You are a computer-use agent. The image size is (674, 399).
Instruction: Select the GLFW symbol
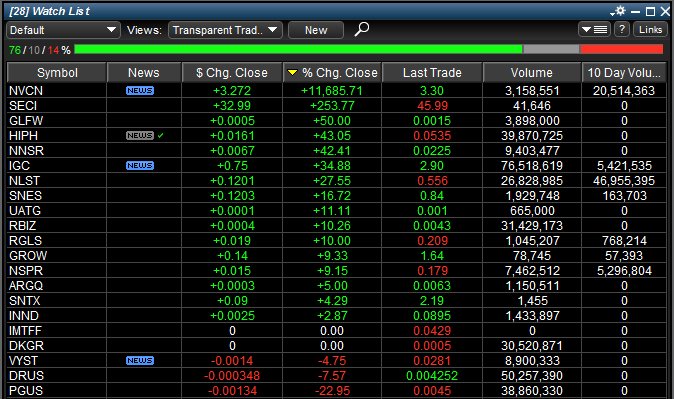click(26, 121)
